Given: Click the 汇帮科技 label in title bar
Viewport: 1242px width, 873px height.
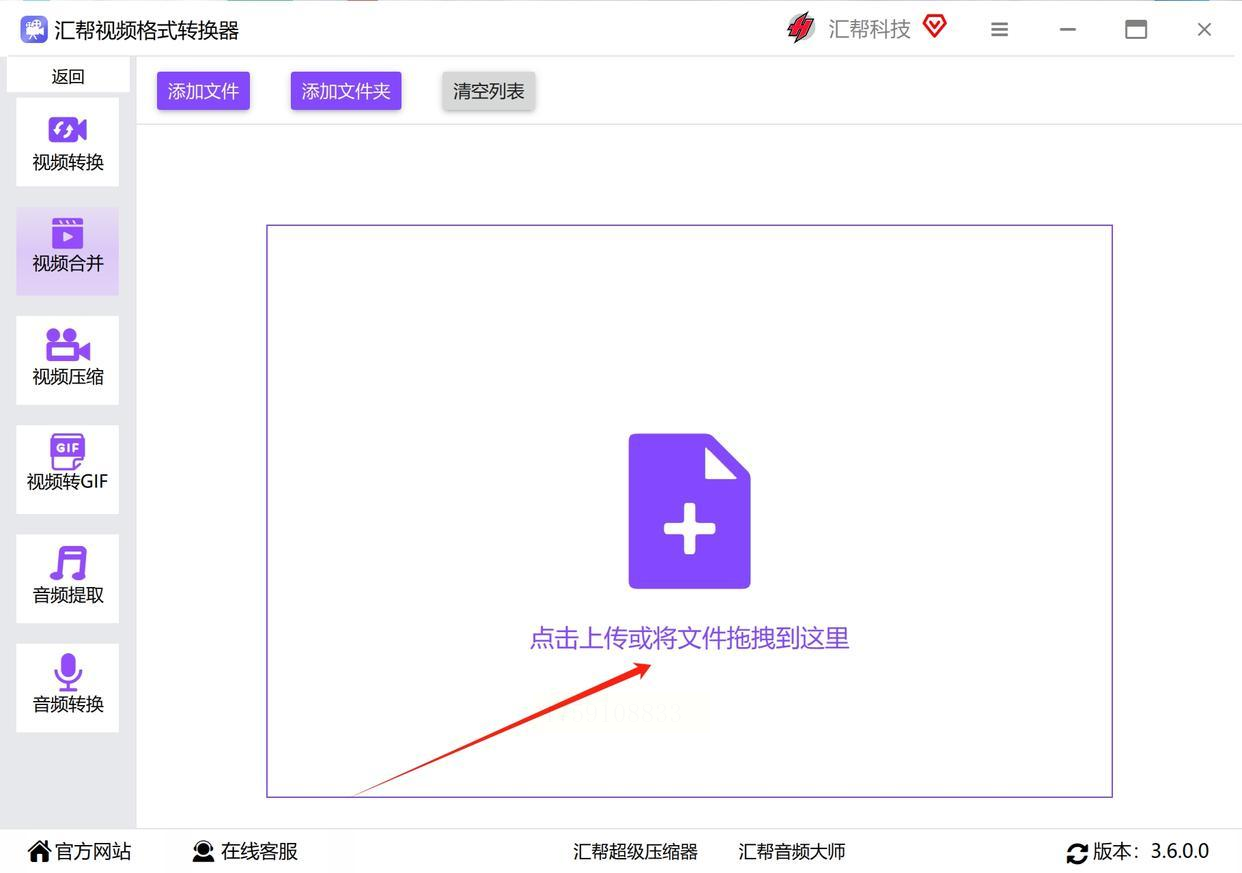Looking at the screenshot, I should [x=869, y=30].
